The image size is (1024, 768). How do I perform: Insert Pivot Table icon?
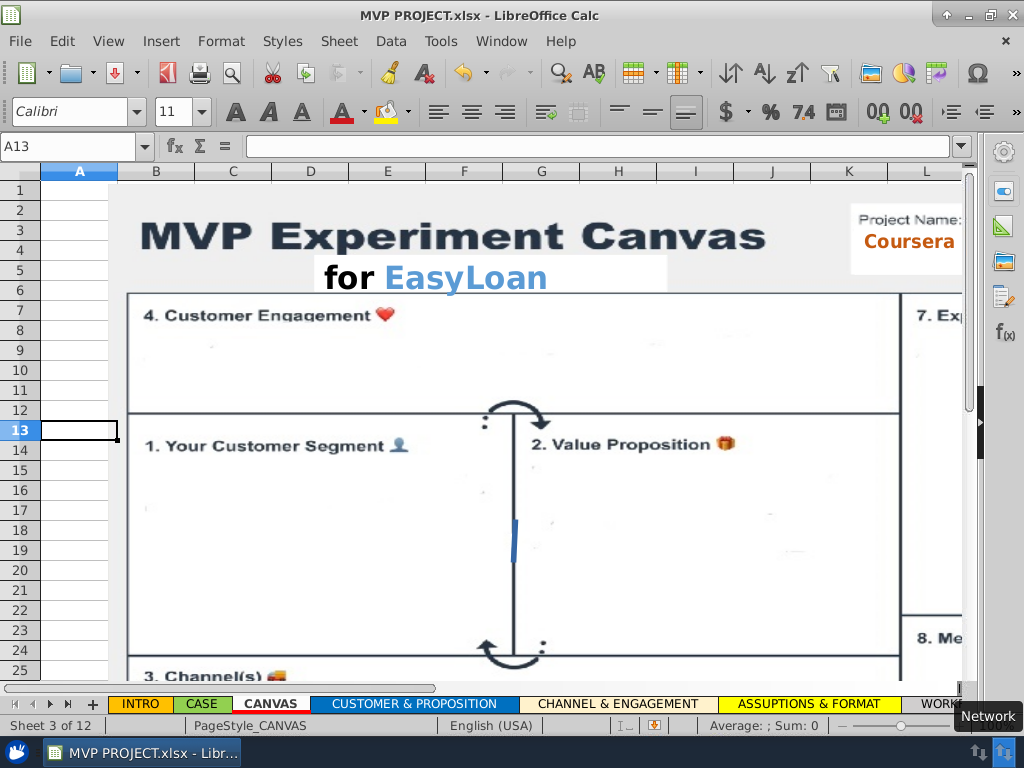pos(936,73)
